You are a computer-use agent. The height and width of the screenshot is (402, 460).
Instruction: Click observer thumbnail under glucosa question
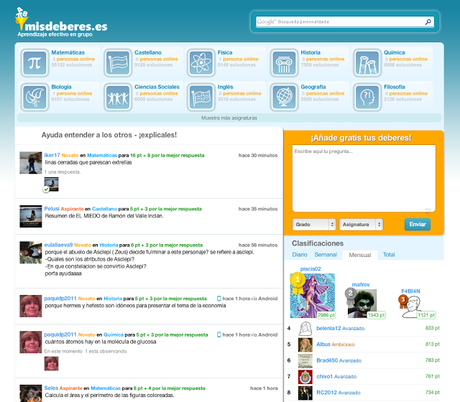(x=51, y=364)
